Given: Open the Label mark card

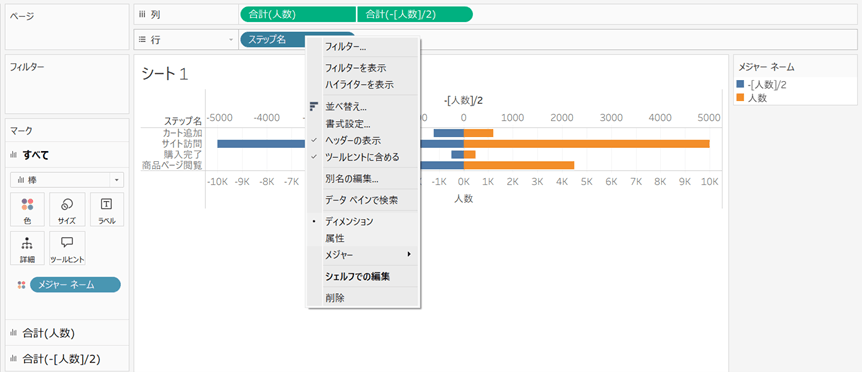Looking at the screenshot, I should tap(106, 209).
